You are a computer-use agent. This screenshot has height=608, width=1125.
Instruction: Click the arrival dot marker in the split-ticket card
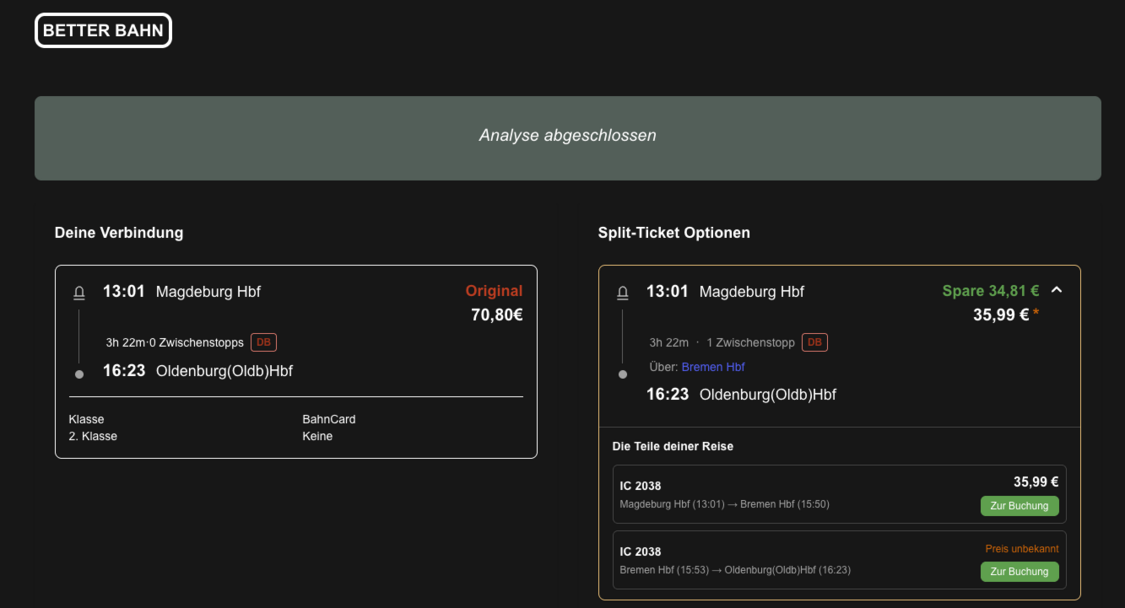[x=622, y=374]
